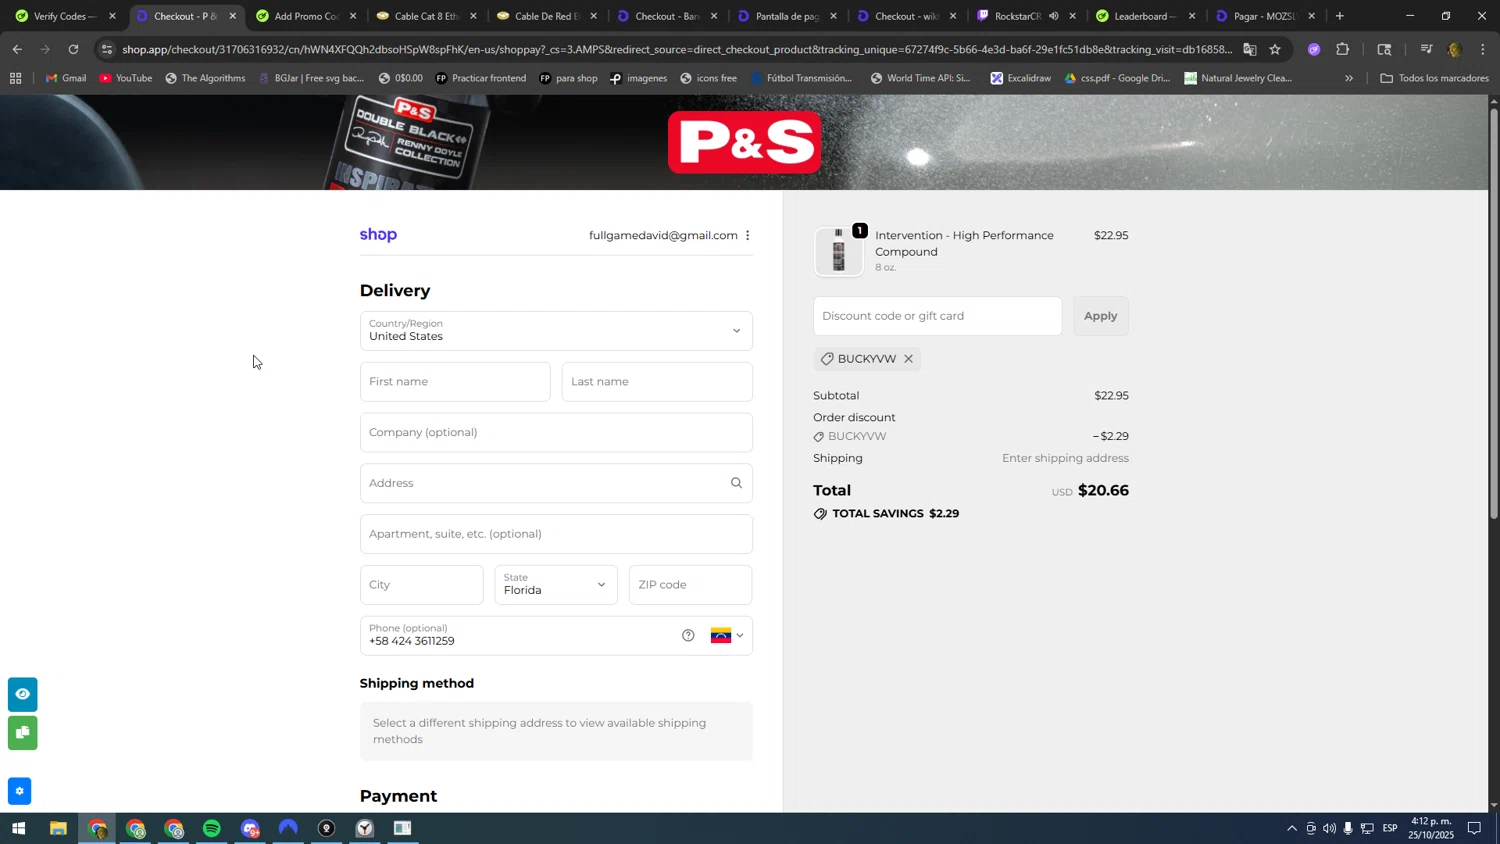Image resolution: width=1500 pixels, height=844 pixels.
Task: Click the green copy icon on left sidebar
Action: (x=22, y=733)
